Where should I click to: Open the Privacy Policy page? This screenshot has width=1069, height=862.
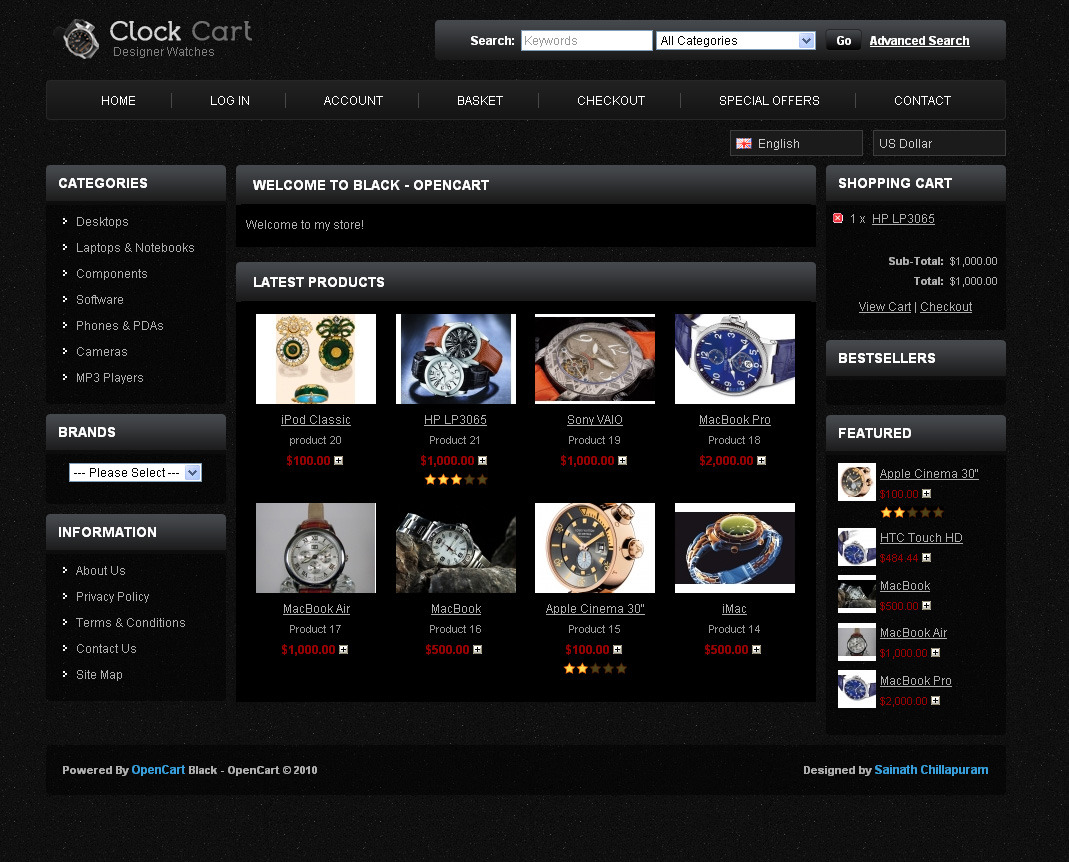[112, 597]
